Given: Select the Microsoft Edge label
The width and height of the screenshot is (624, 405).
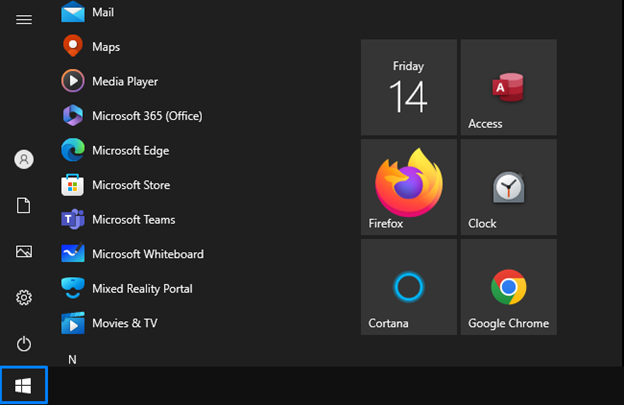Looking at the screenshot, I should tap(131, 150).
